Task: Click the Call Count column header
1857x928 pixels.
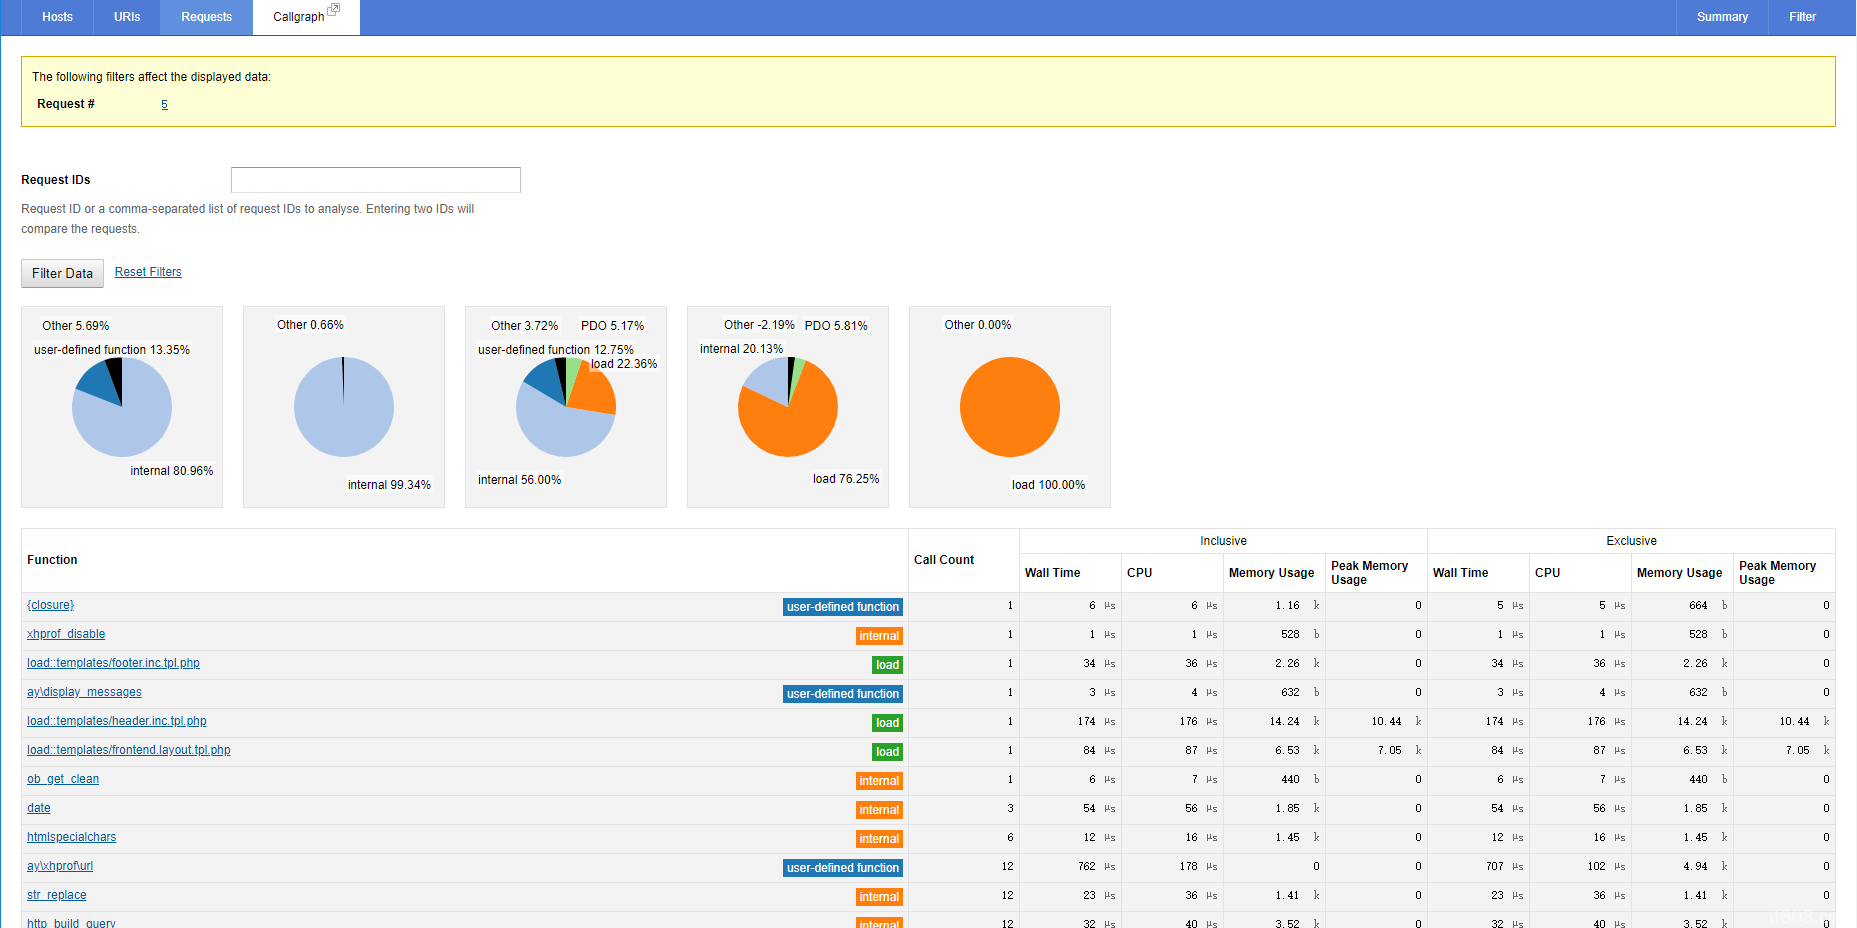Action: pyautogui.click(x=943, y=560)
